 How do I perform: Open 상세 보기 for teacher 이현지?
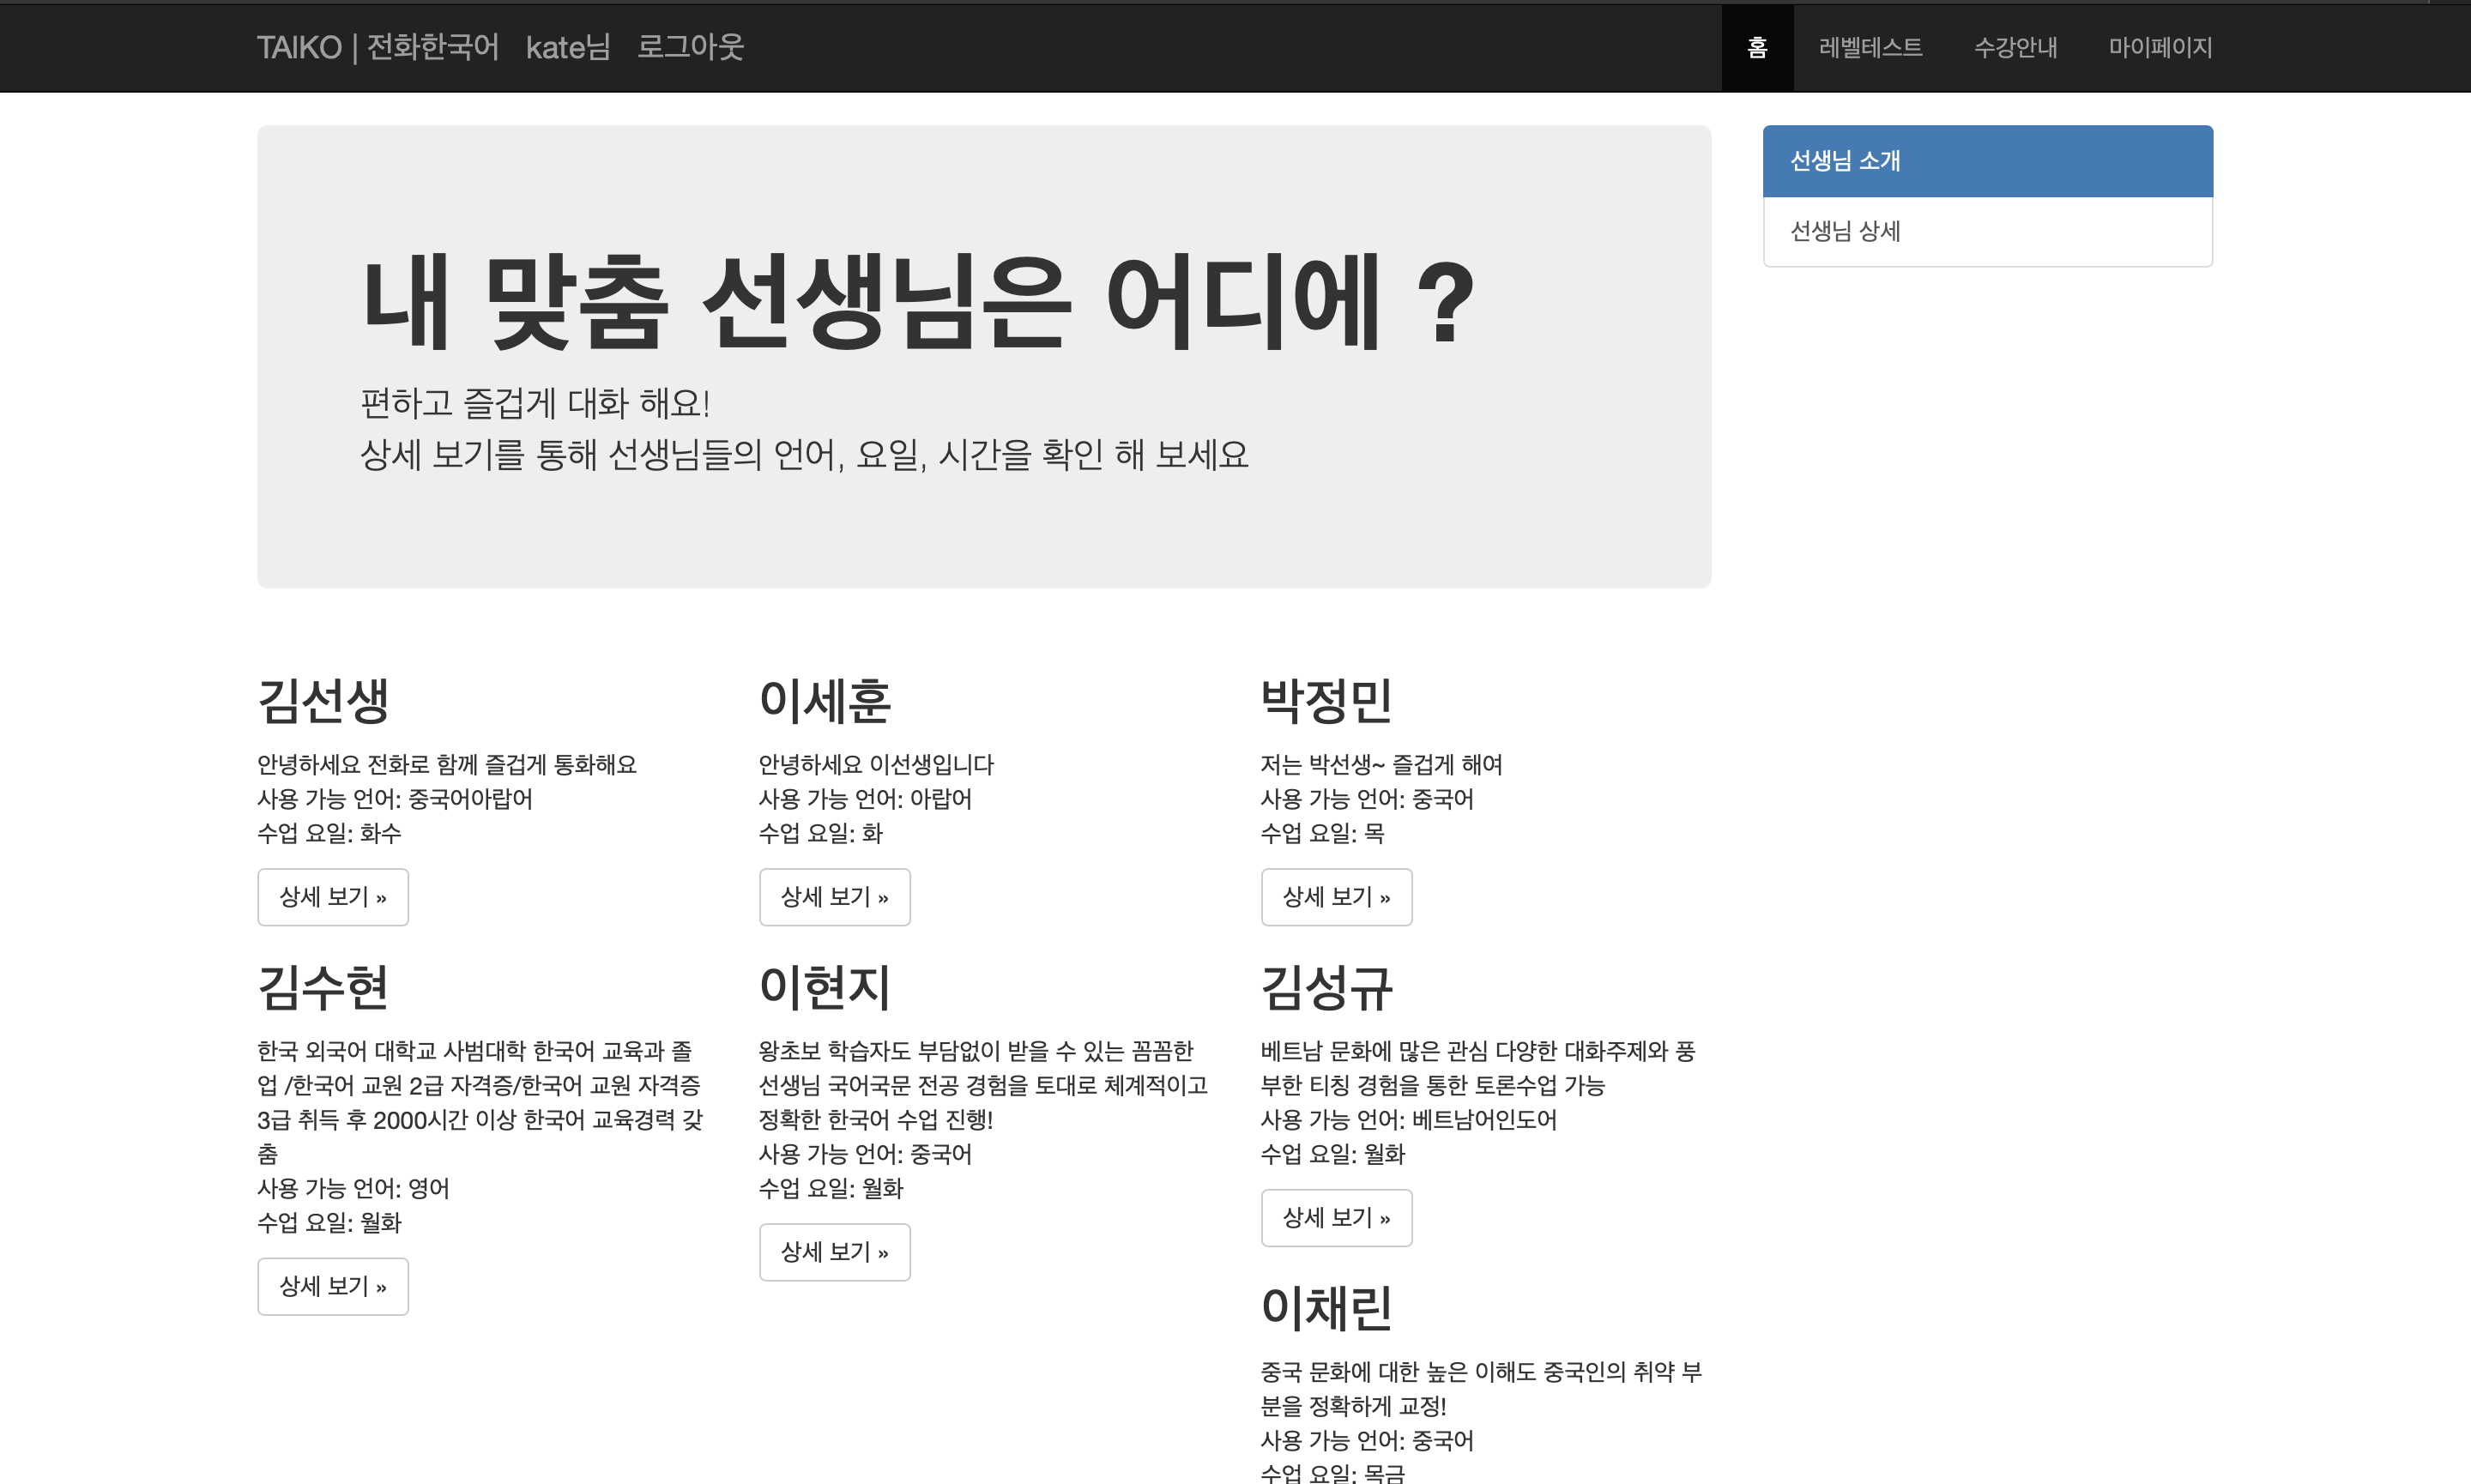click(x=834, y=1252)
